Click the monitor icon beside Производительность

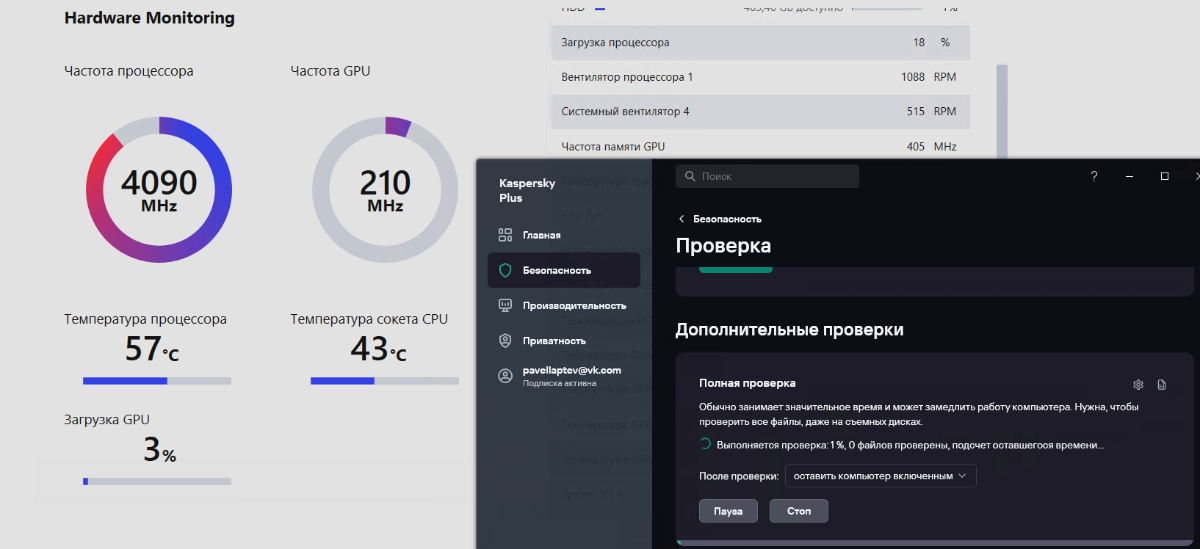pyautogui.click(x=505, y=305)
